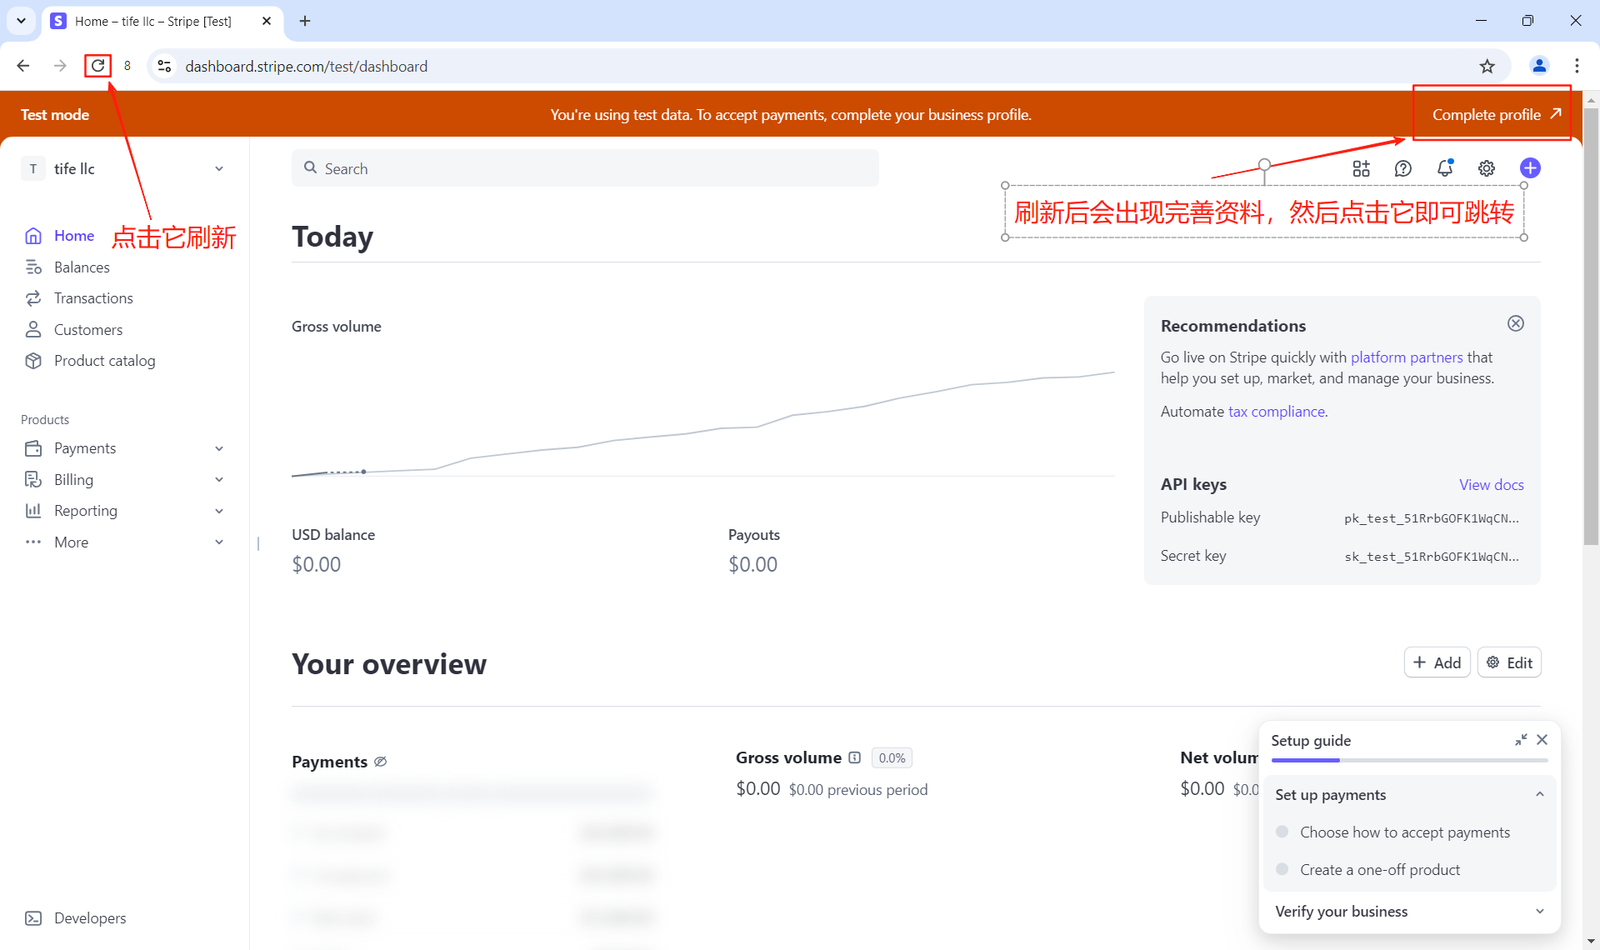This screenshot has height=950, width=1600.
Task: Click inside the Search field
Action: [585, 168]
